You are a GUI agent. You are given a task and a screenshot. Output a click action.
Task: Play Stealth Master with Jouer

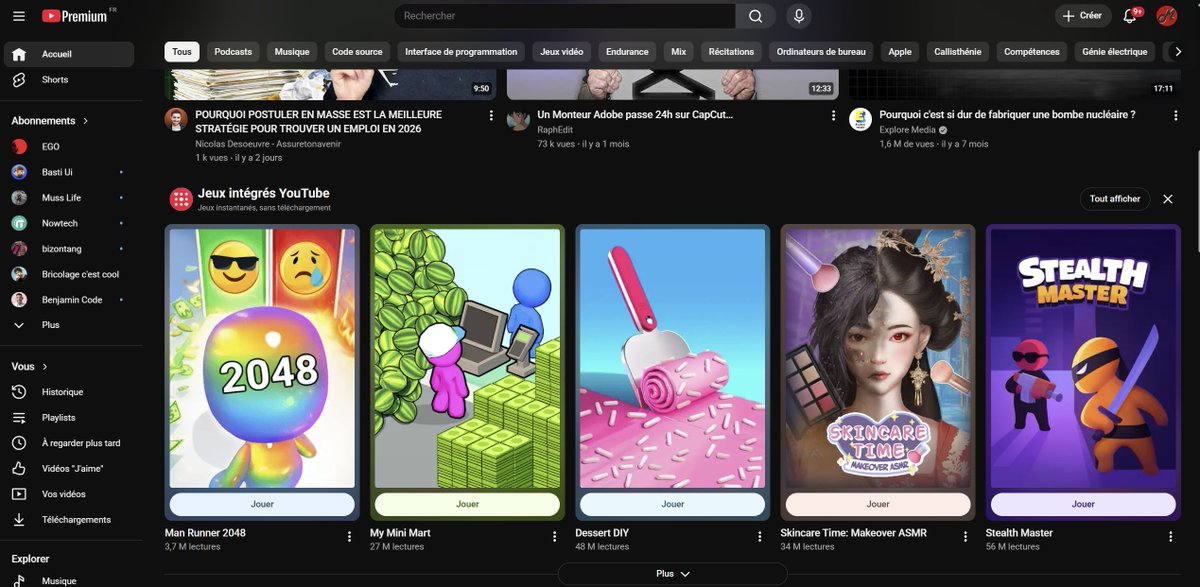[1084, 504]
